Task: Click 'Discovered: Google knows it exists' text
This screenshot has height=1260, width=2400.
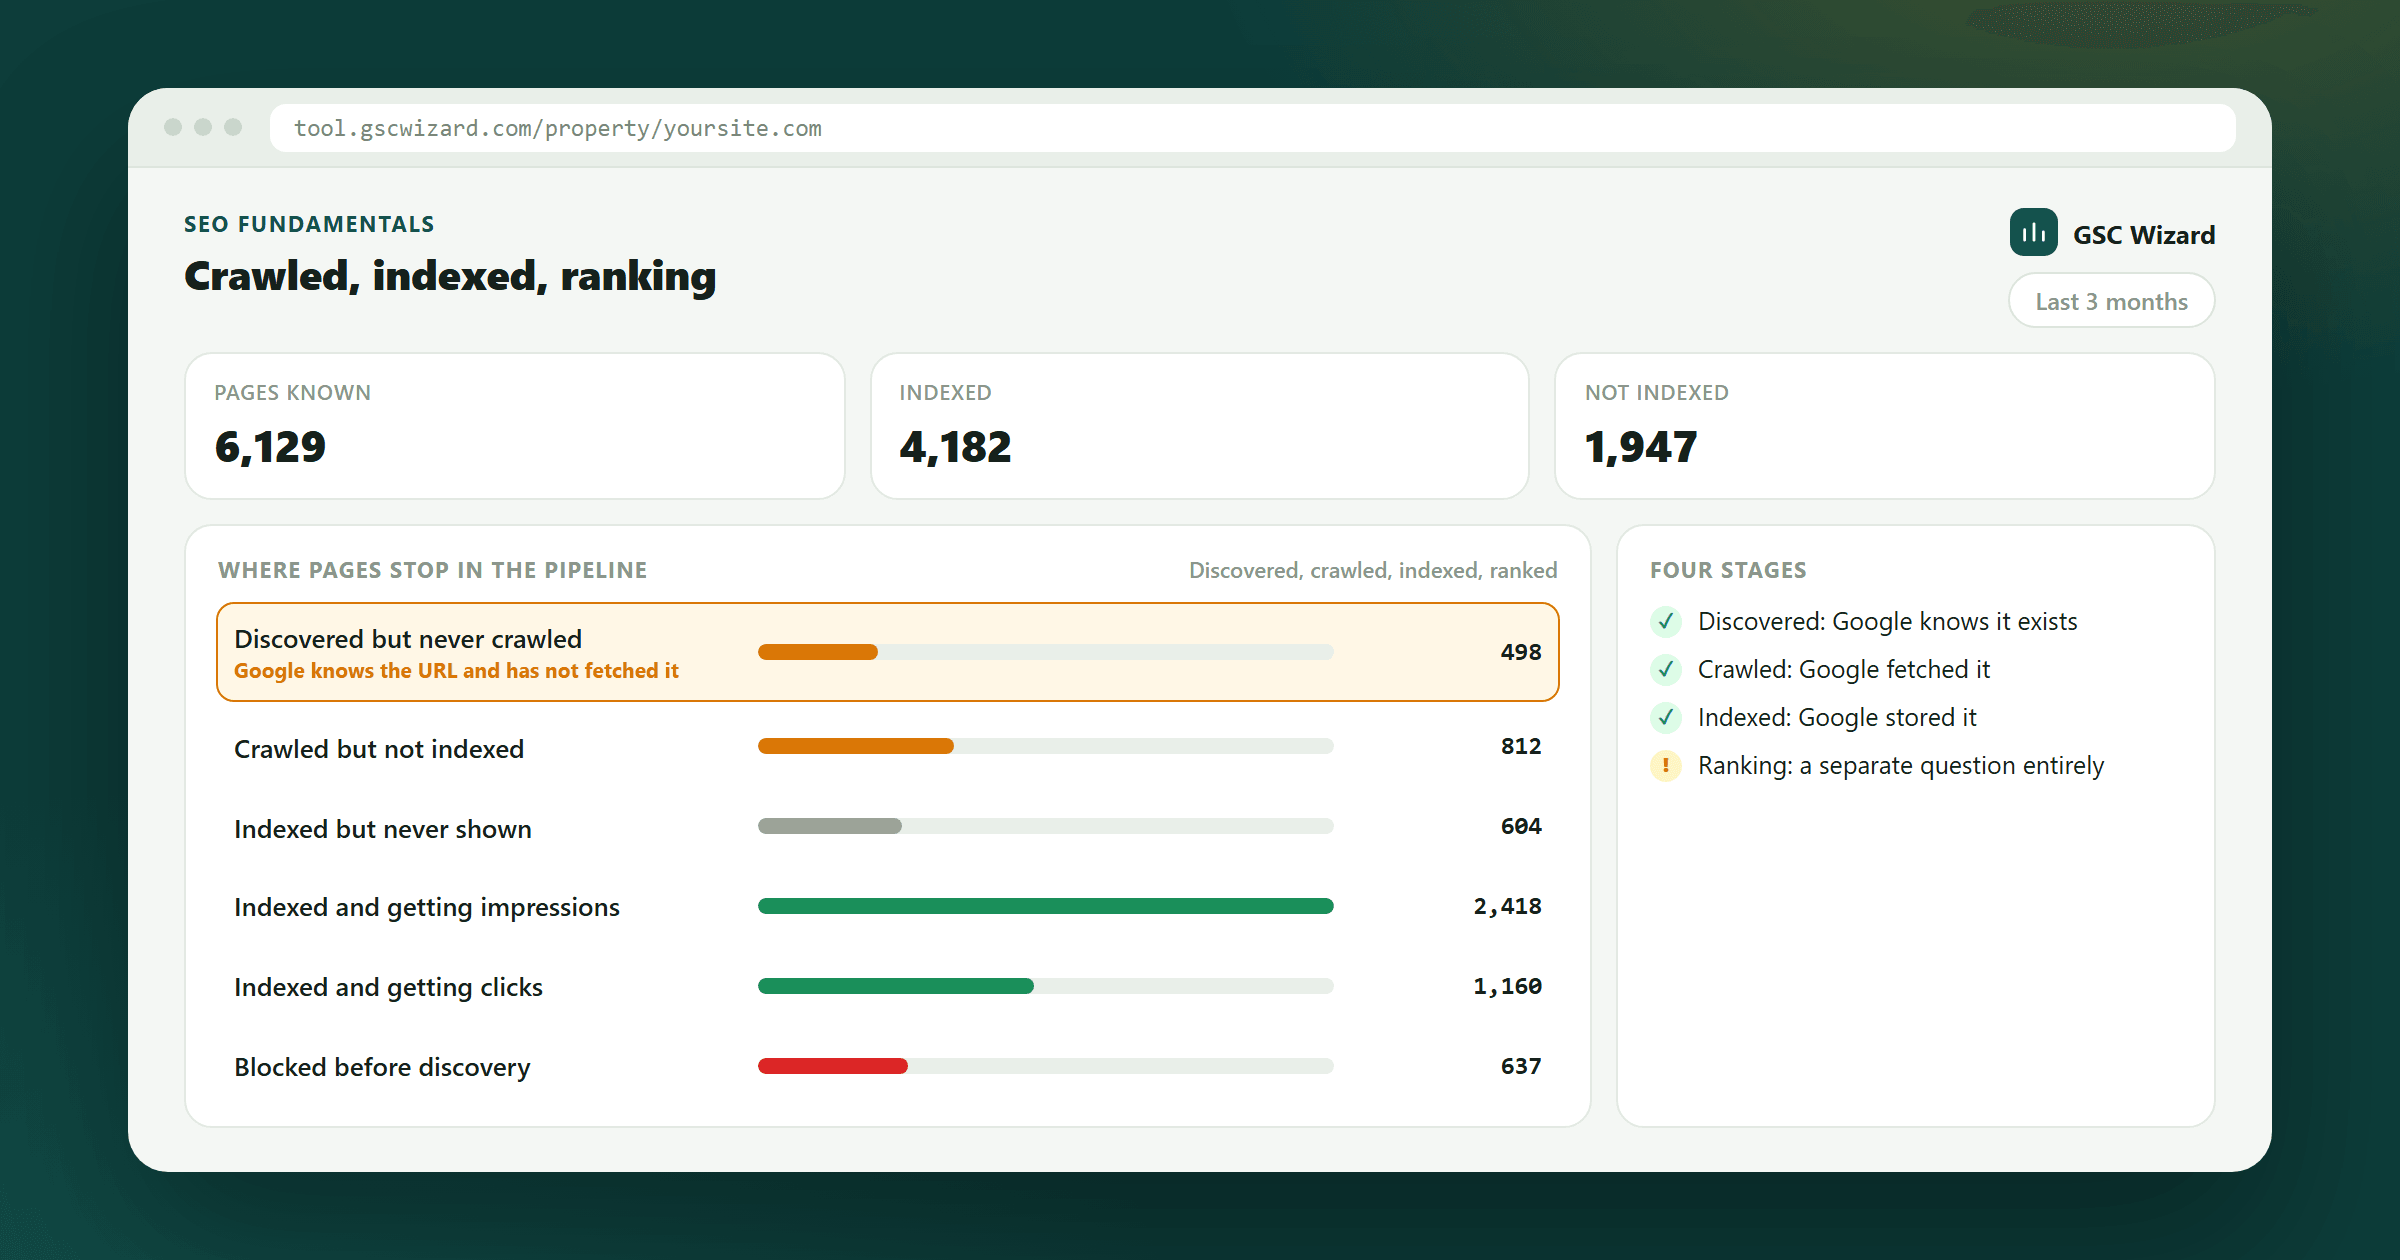Action: (1887, 622)
